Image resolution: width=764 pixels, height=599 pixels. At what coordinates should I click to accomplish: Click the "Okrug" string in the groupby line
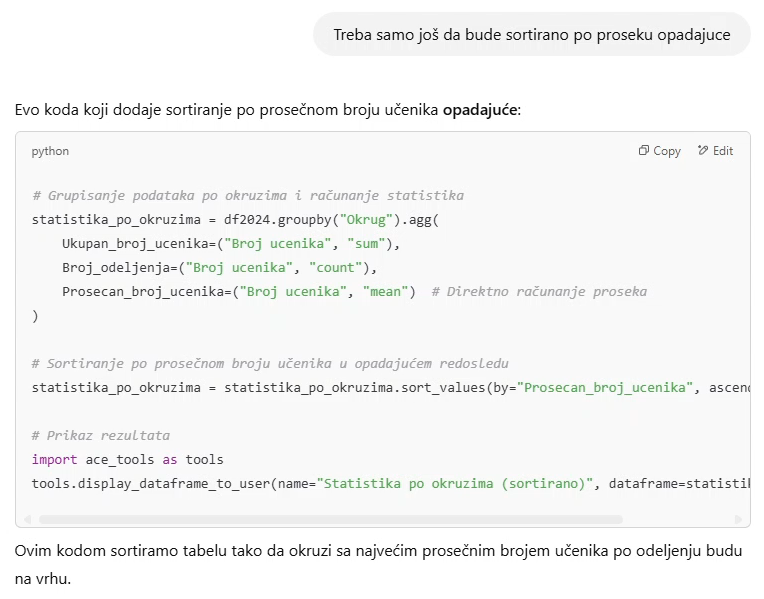click(x=366, y=220)
